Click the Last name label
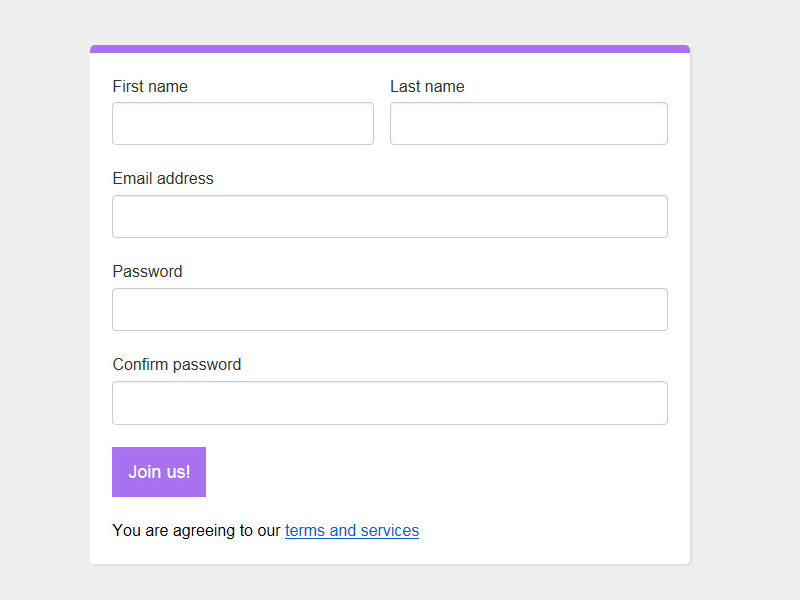Screen dimensions: 800x600 tap(427, 87)
